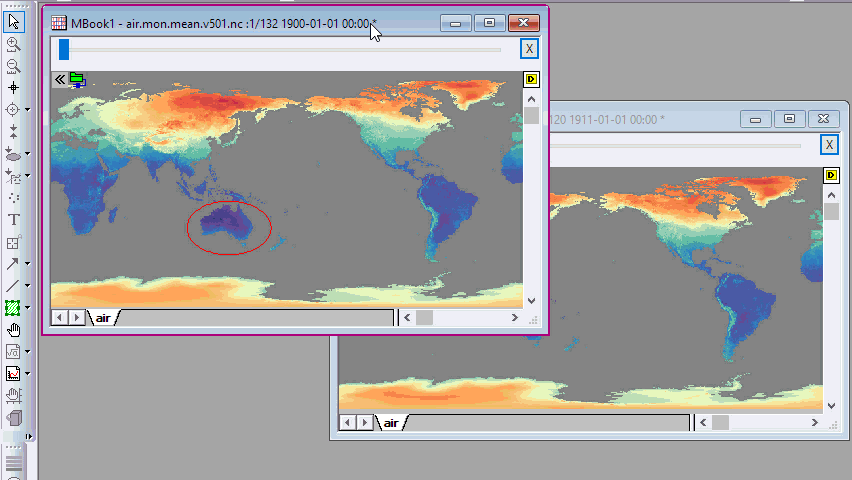The width and height of the screenshot is (852, 480).
Task: Select the Text tool
Action: 14,220
